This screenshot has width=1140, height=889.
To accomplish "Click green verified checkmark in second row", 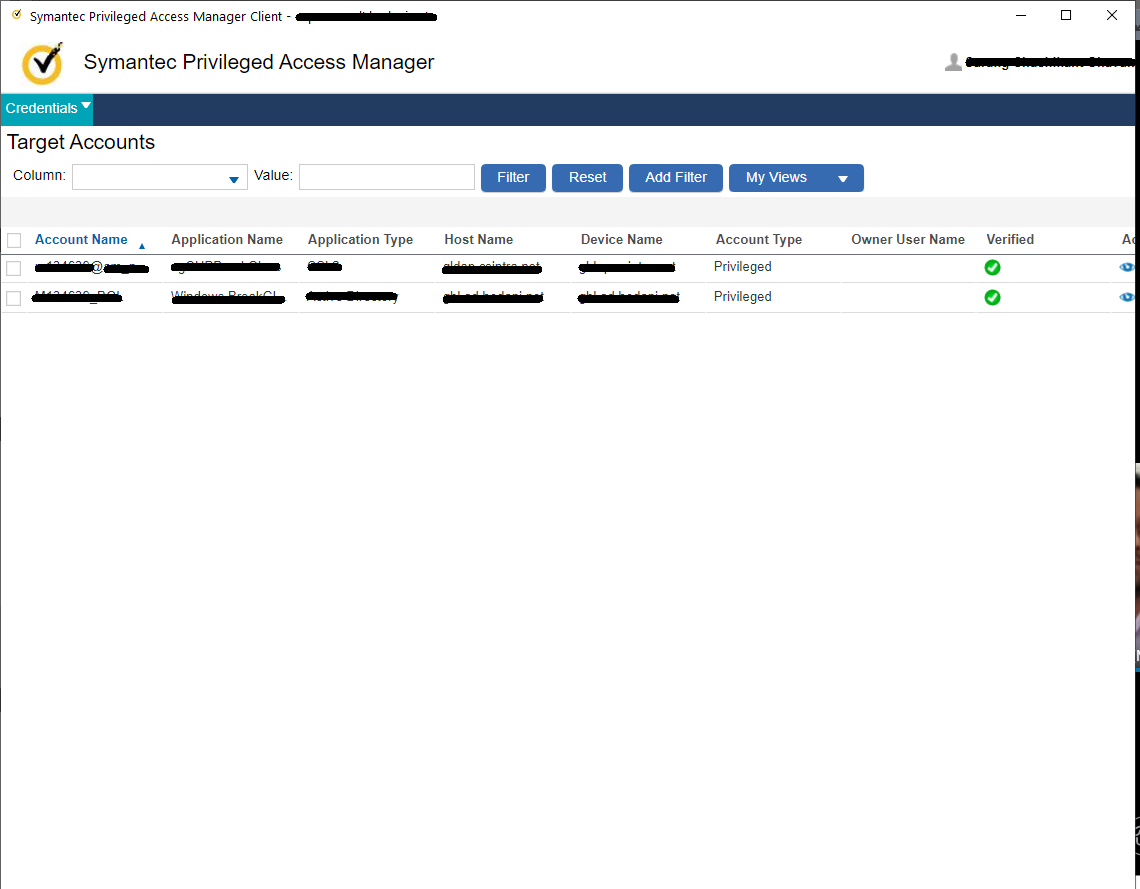I will (992, 297).
